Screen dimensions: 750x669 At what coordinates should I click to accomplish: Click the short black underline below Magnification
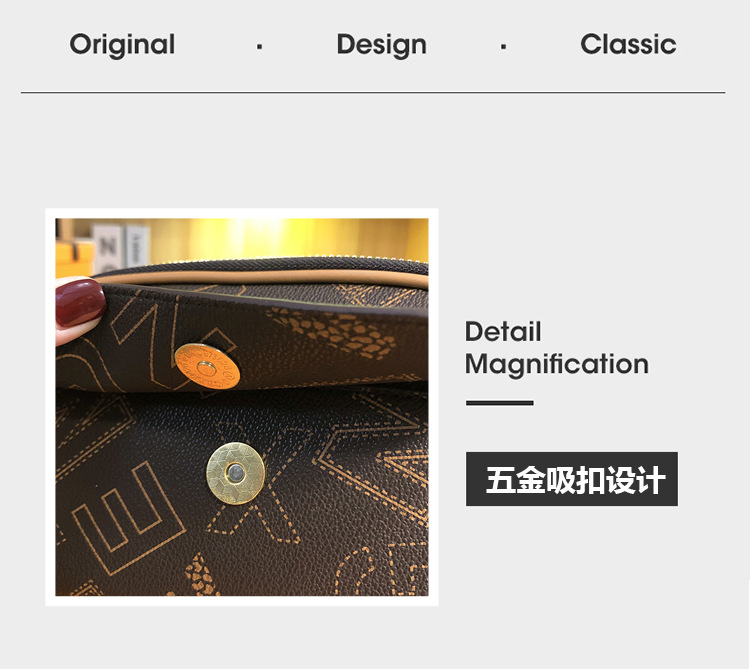point(499,403)
